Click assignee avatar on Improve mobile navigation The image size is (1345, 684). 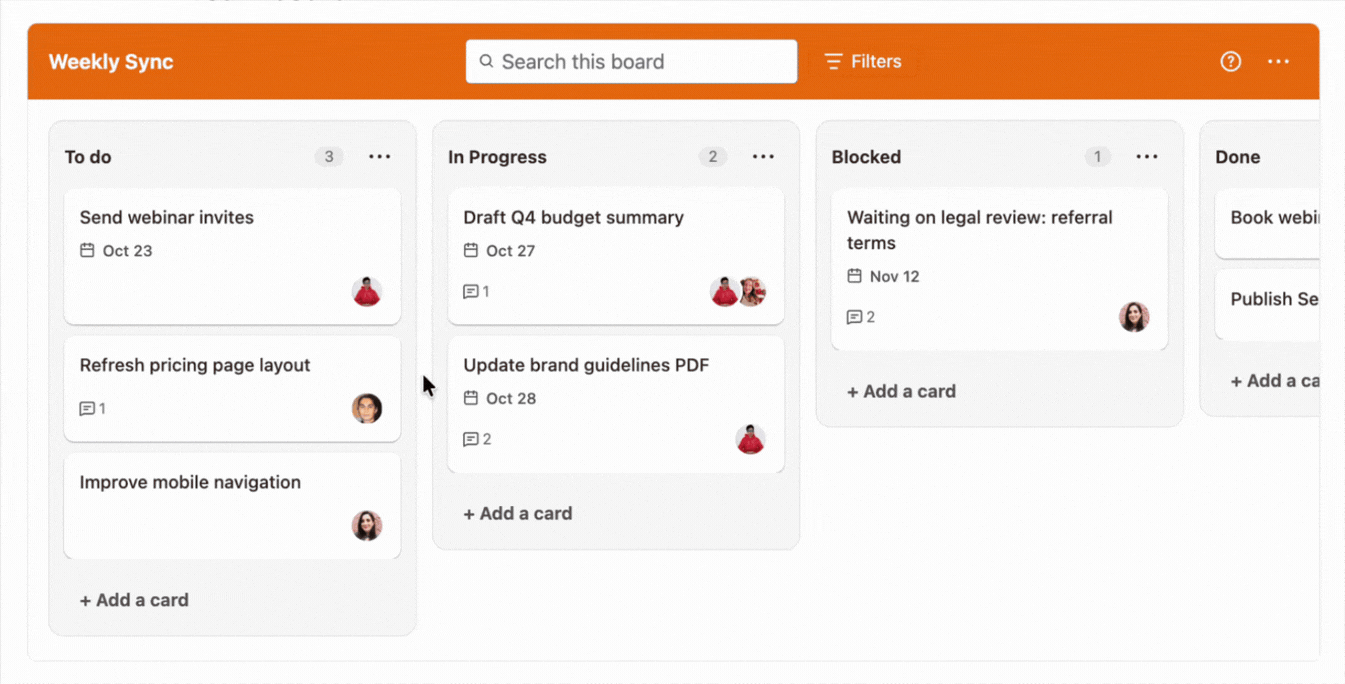[x=367, y=525]
